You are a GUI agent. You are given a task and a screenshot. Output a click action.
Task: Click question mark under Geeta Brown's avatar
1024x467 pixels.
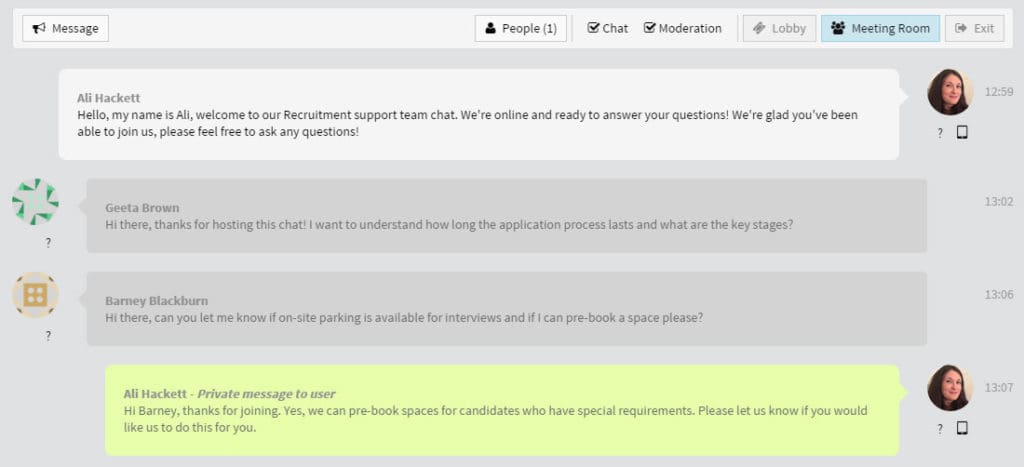point(48,243)
